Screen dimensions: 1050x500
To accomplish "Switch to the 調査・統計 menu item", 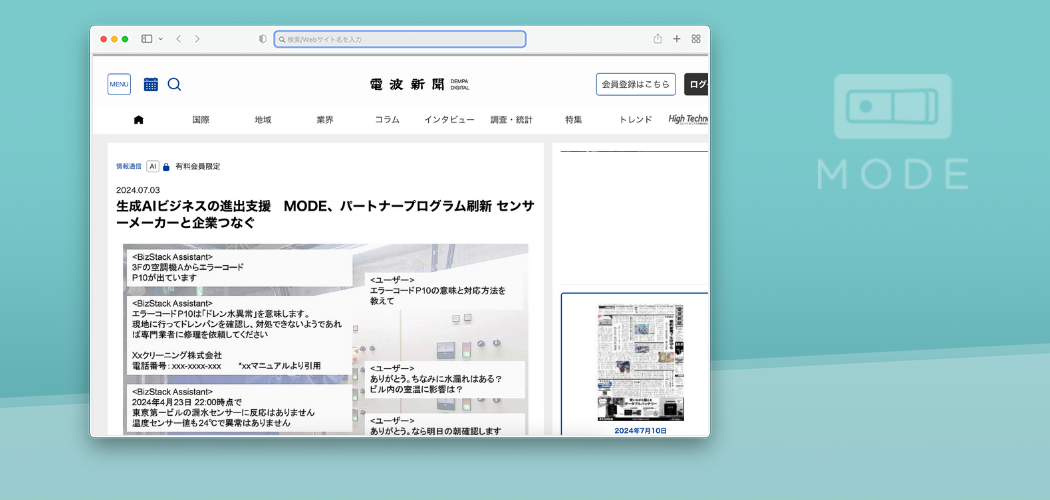I will (x=511, y=120).
